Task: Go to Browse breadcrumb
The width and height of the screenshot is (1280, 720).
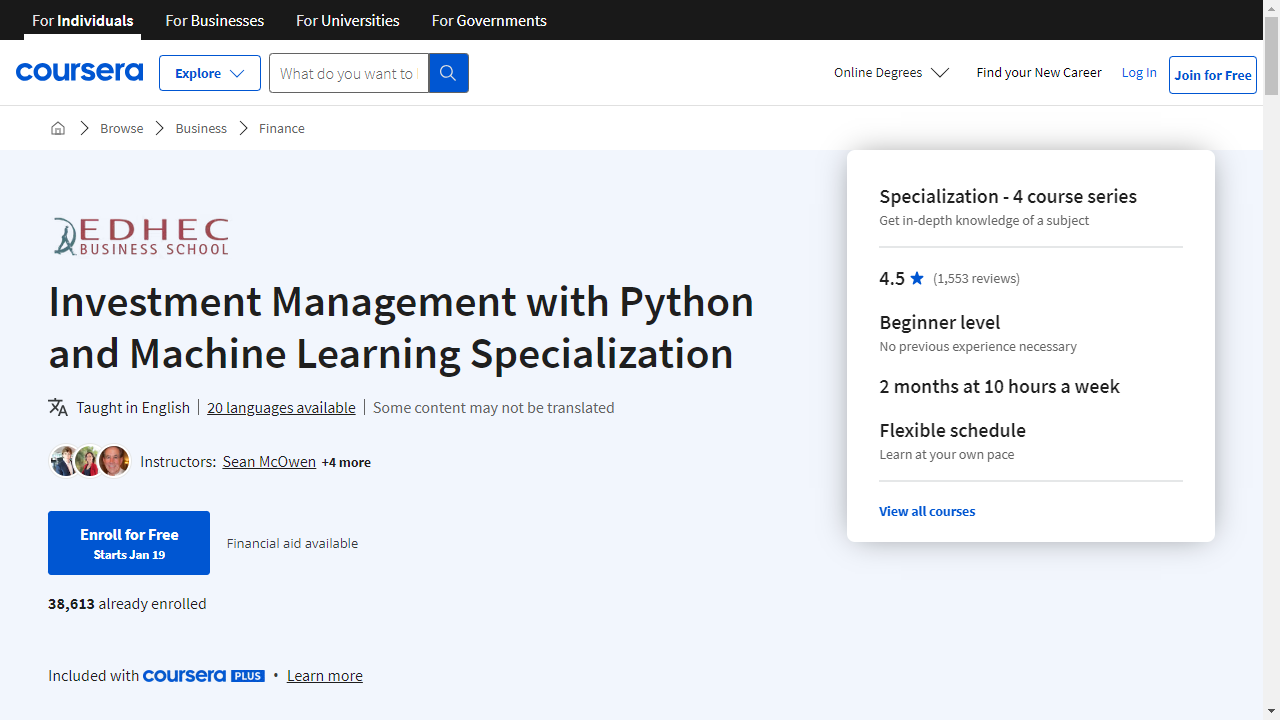Action: click(122, 128)
